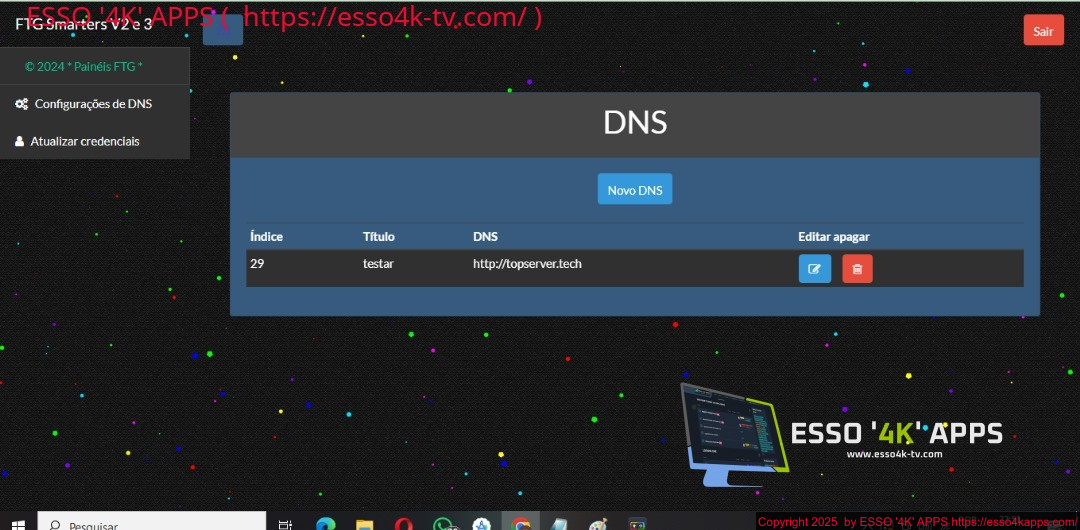Click the FTG Smarters V2 e 3 title

coord(83,24)
